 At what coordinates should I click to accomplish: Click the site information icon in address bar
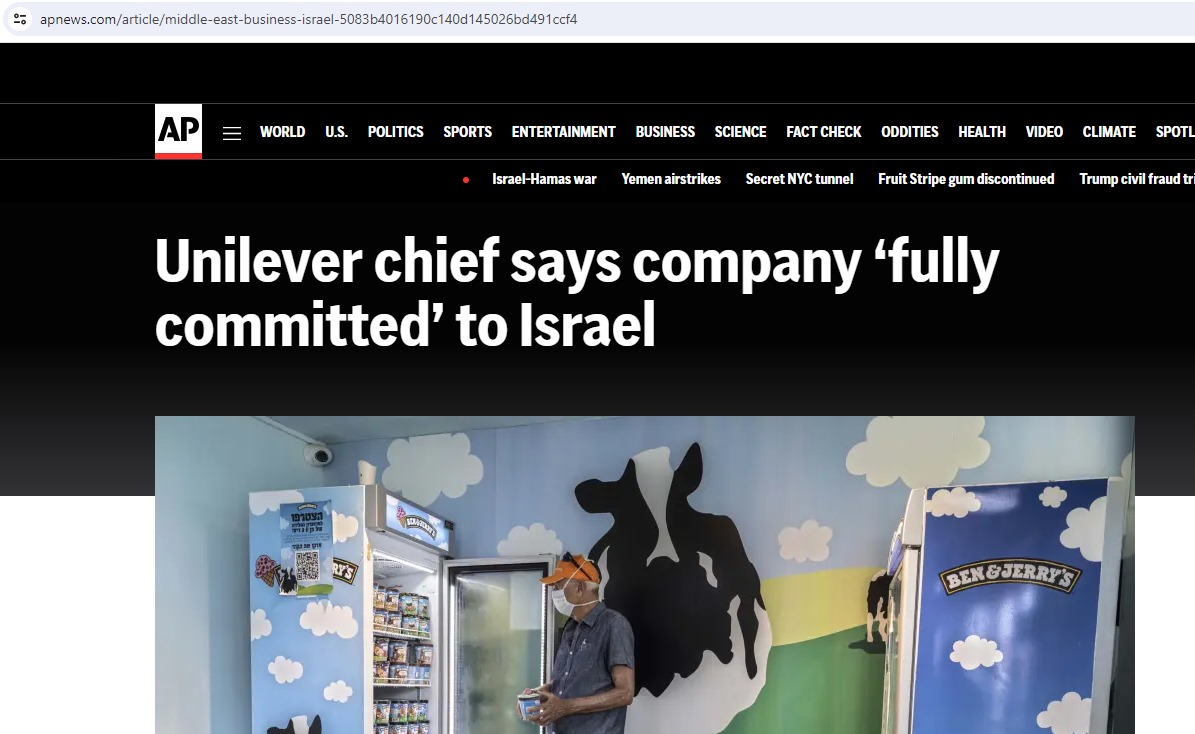21,19
